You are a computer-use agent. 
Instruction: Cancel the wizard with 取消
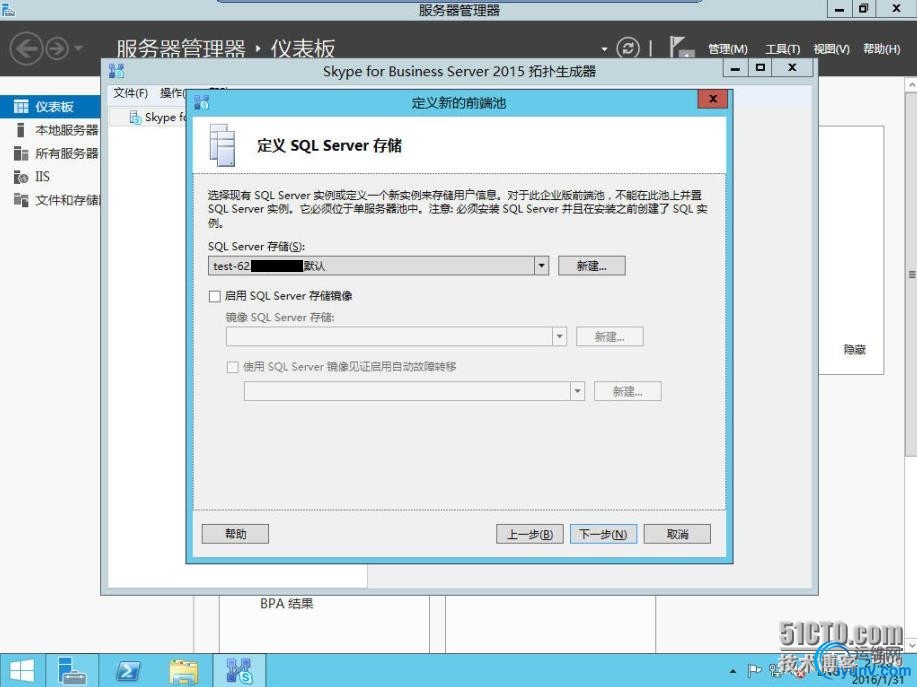677,534
